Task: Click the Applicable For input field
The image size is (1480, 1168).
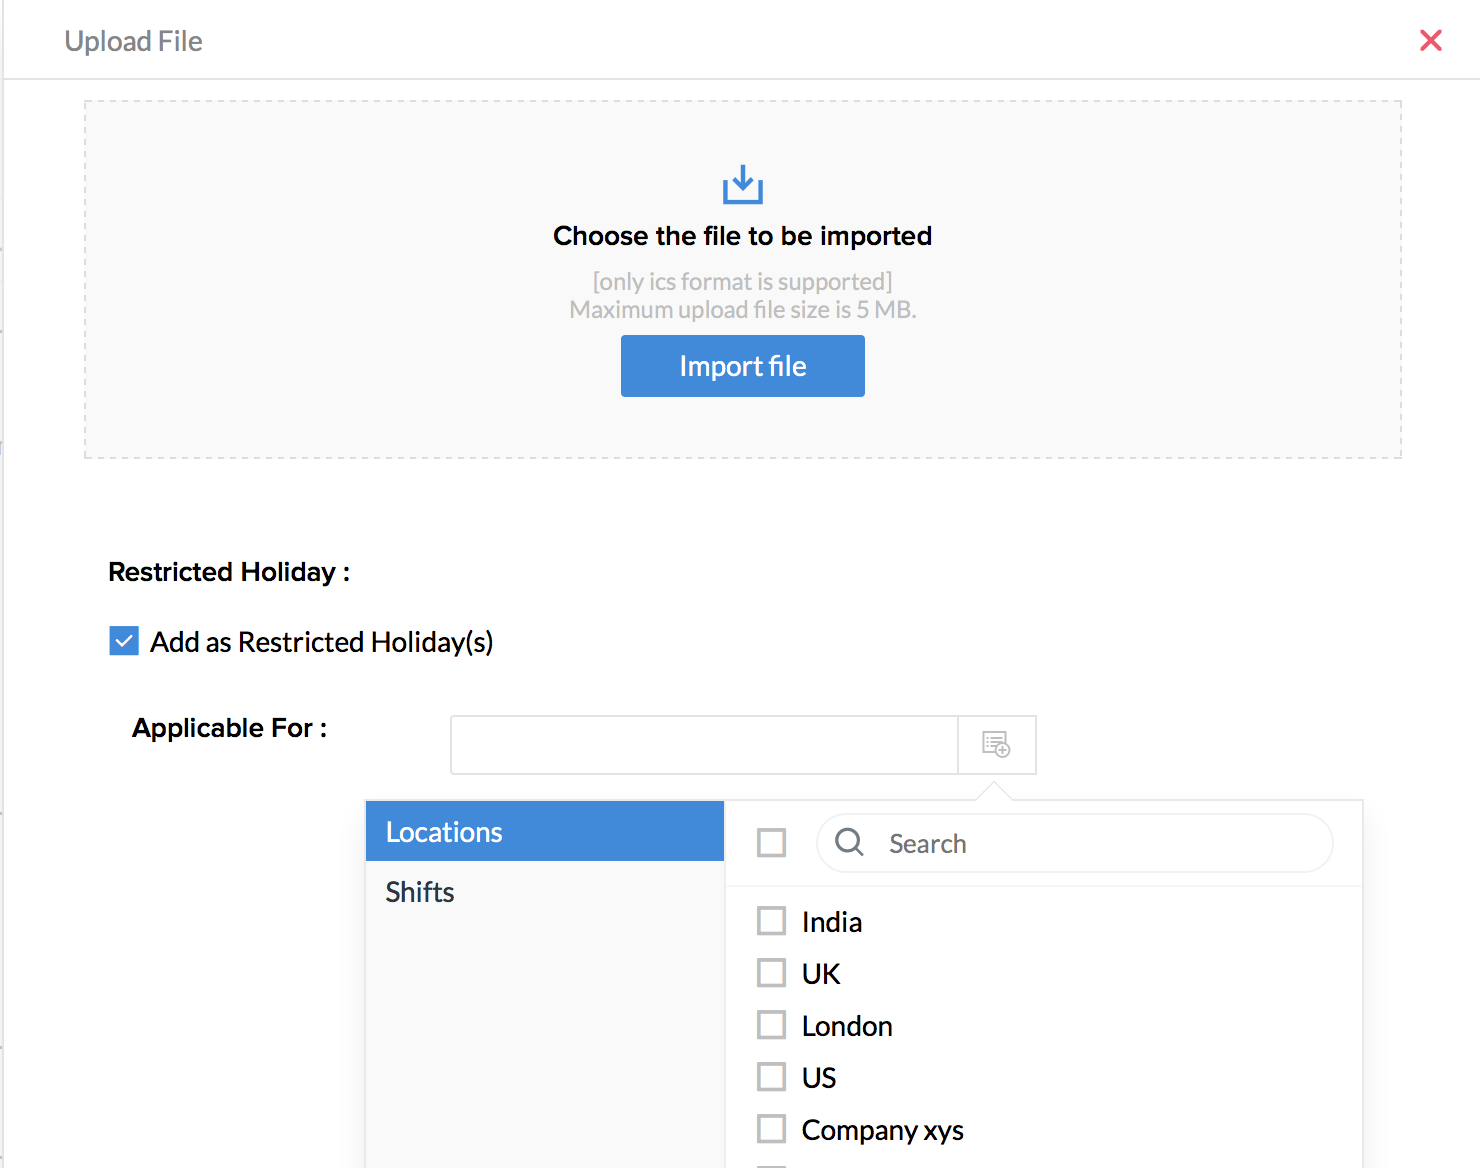Action: click(x=704, y=745)
